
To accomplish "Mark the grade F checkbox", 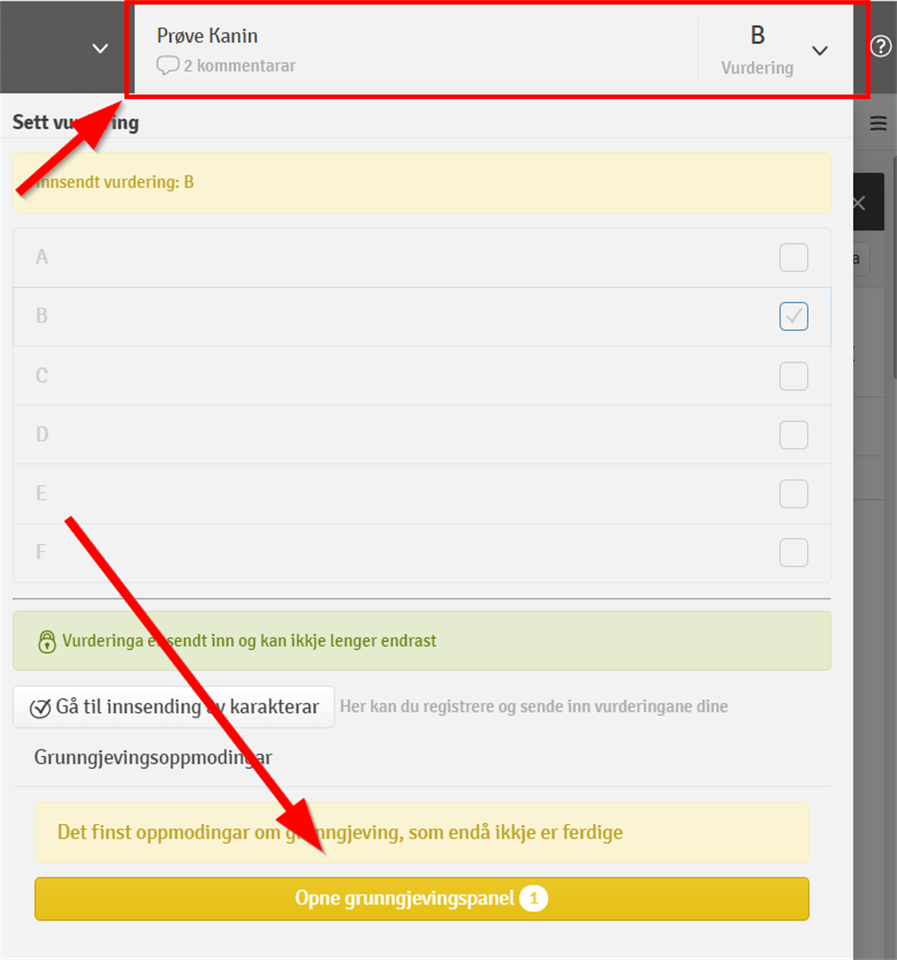I will pos(794,552).
